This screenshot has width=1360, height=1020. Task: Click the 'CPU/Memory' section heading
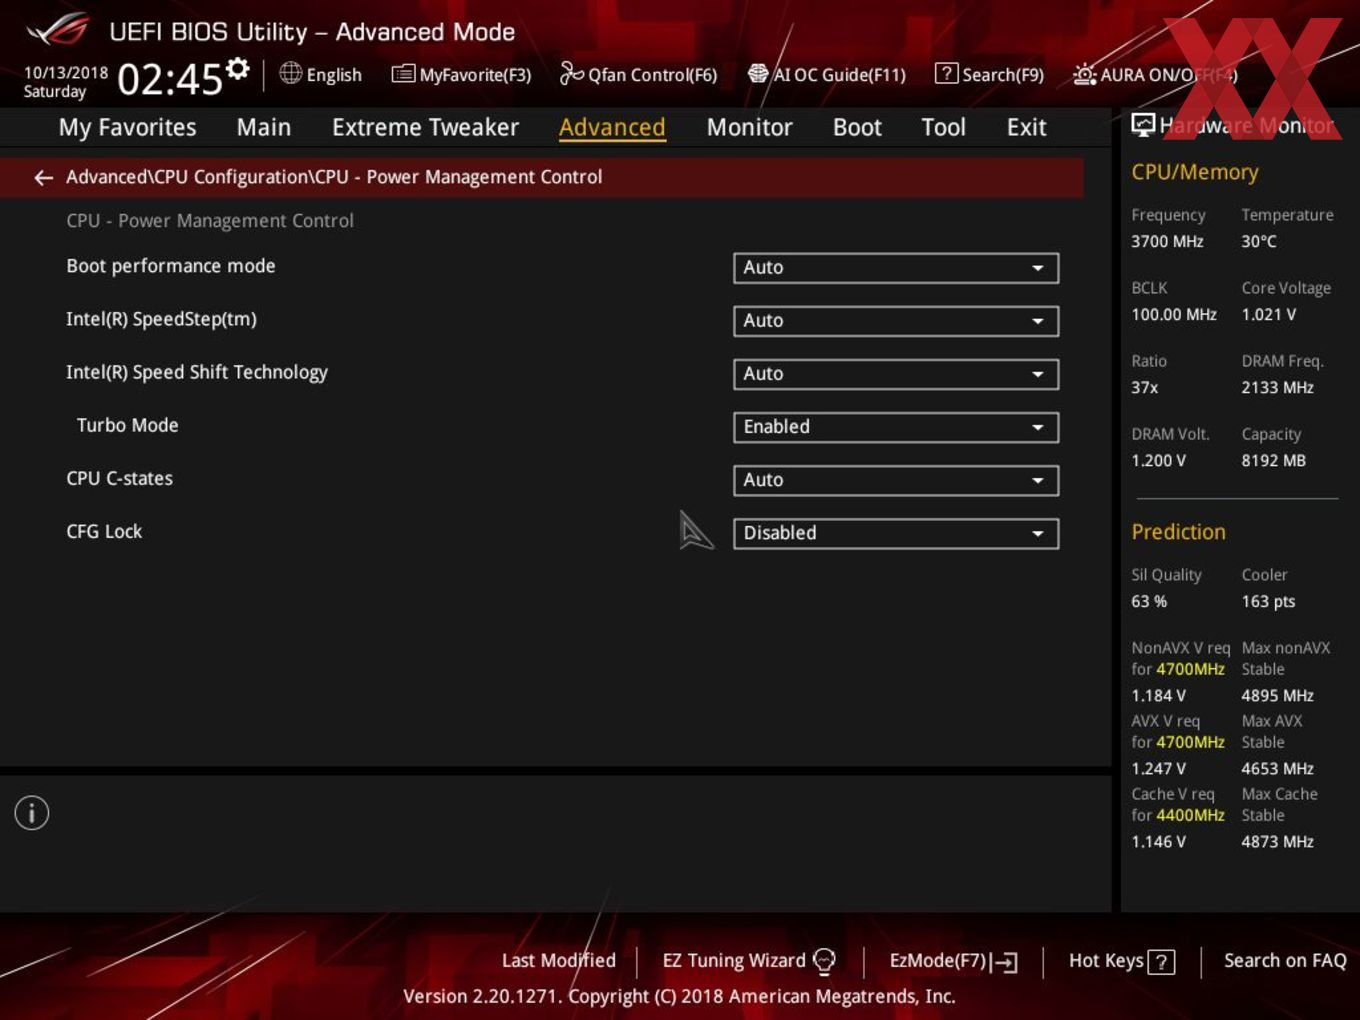(1194, 172)
